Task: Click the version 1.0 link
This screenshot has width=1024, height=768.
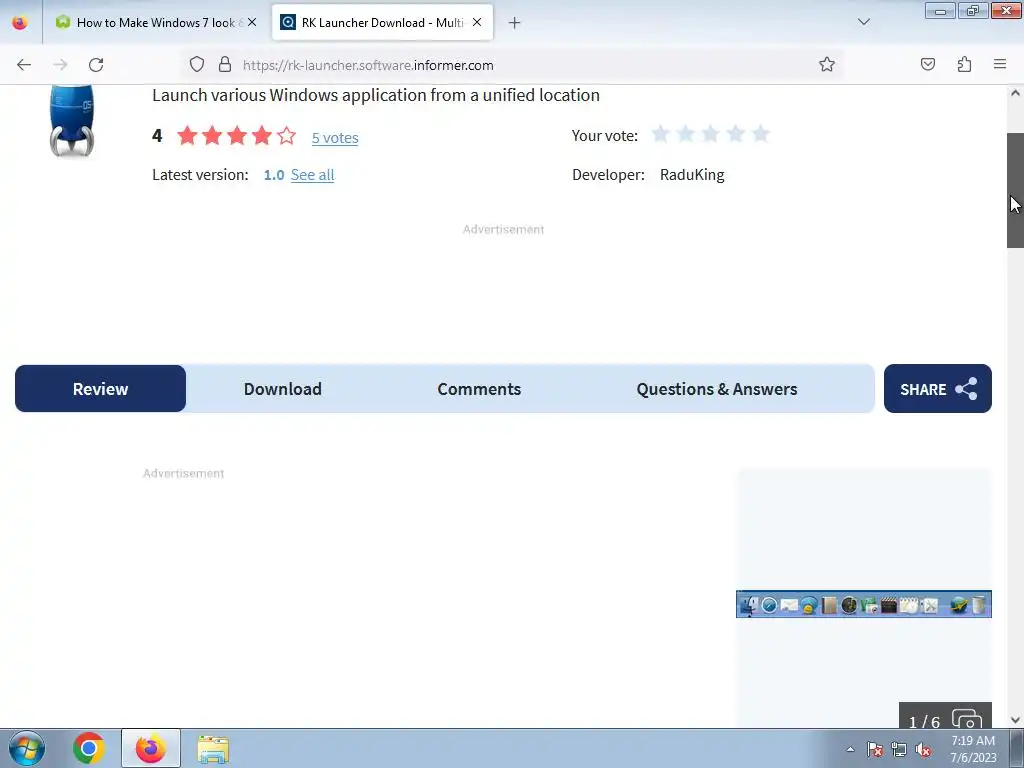Action: [274, 175]
